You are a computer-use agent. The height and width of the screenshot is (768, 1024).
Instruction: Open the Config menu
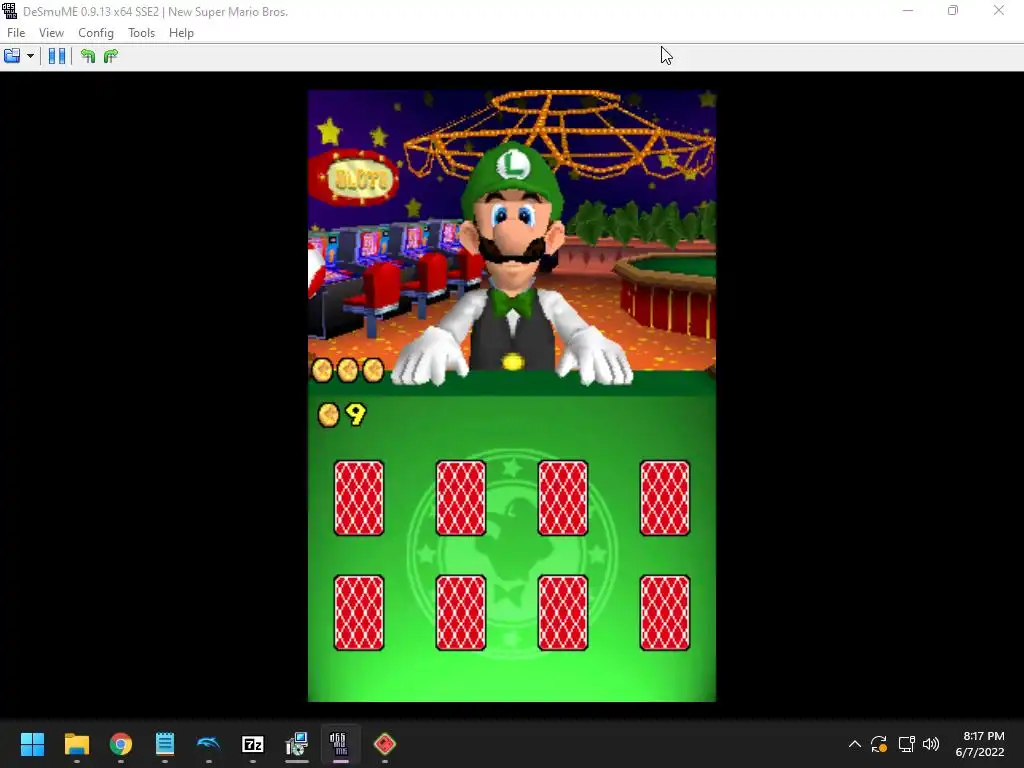point(95,33)
